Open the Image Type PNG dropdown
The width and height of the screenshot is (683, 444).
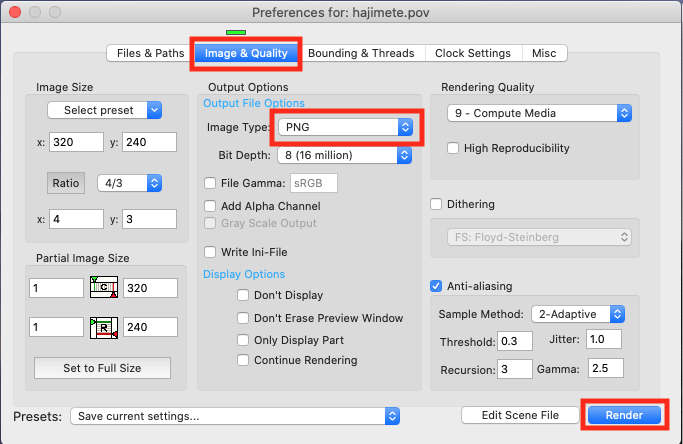[x=346, y=128]
